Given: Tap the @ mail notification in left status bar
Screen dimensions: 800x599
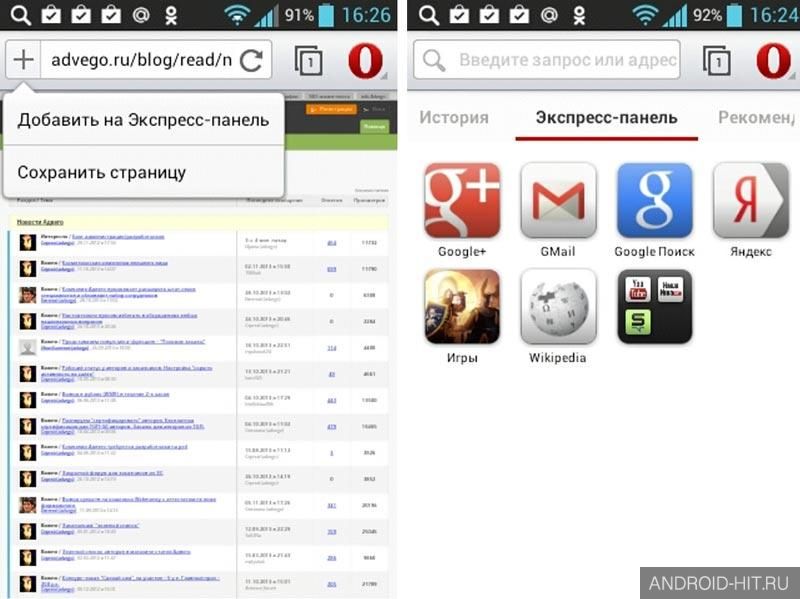Looking at the screenshot, I should coord(141,15).
